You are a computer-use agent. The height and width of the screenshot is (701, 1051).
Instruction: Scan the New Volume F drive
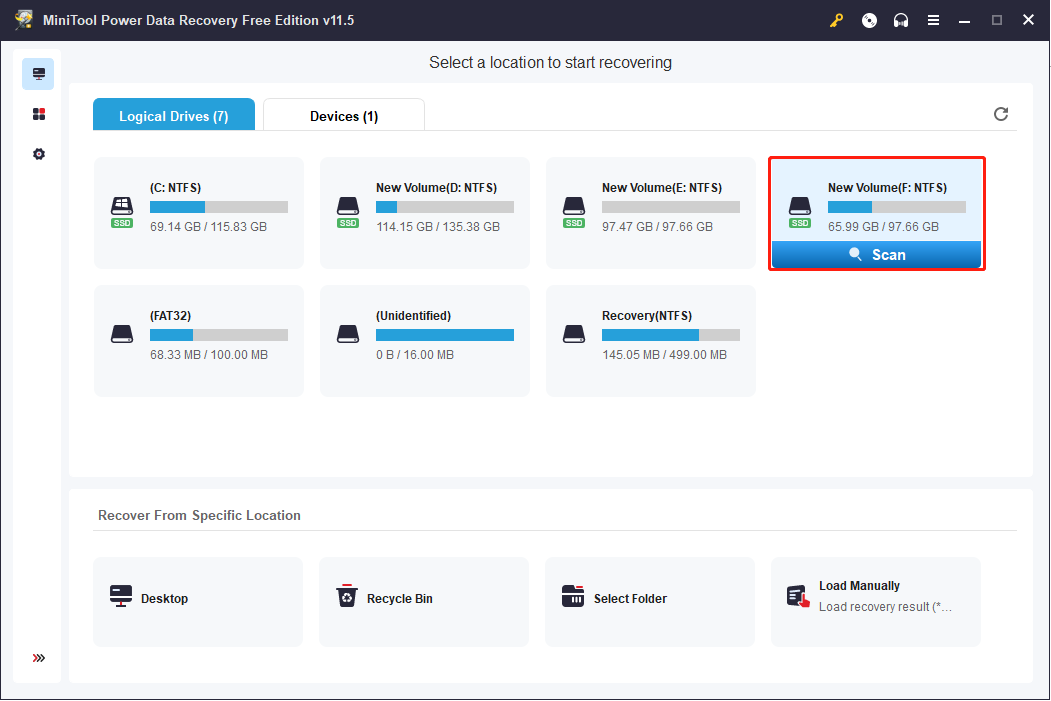pos(877,255)
